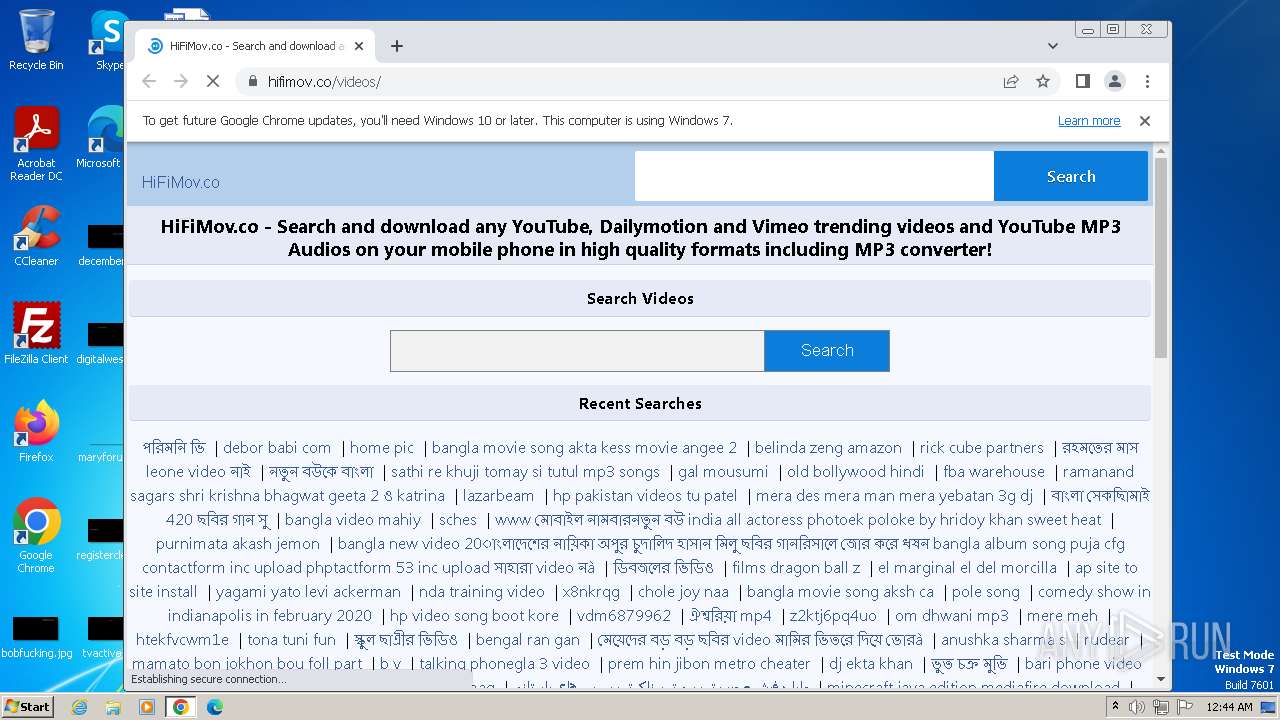1280x720 pixels.
Task: Click the Search button under Search Videos
Action: click(827, 351)
